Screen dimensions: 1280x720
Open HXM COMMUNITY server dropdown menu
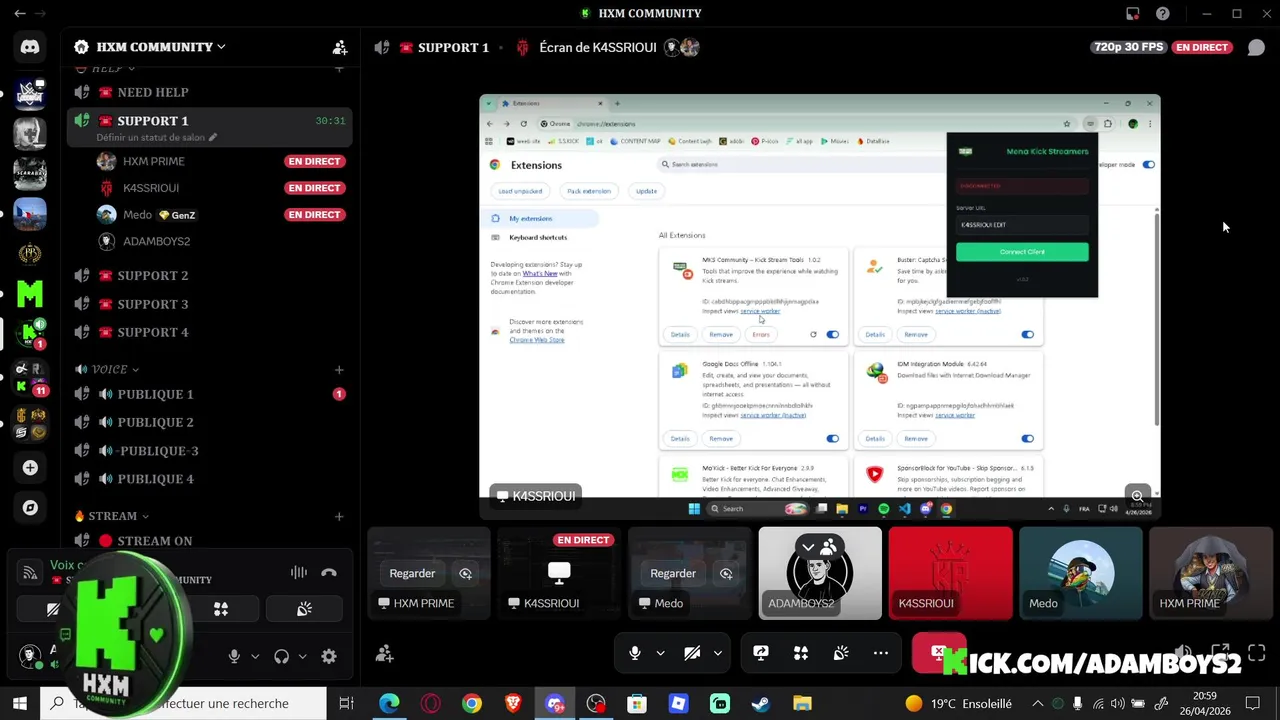pyautogui.click(x=149, y=47)
